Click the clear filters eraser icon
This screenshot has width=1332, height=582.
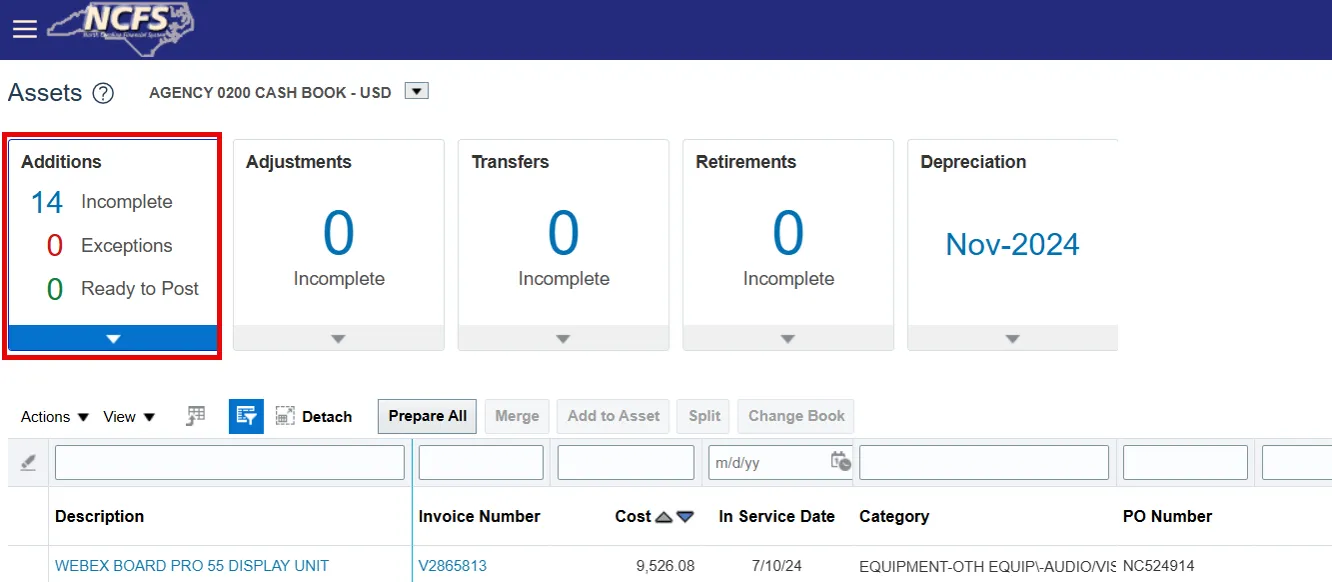(x=28, y=463)
